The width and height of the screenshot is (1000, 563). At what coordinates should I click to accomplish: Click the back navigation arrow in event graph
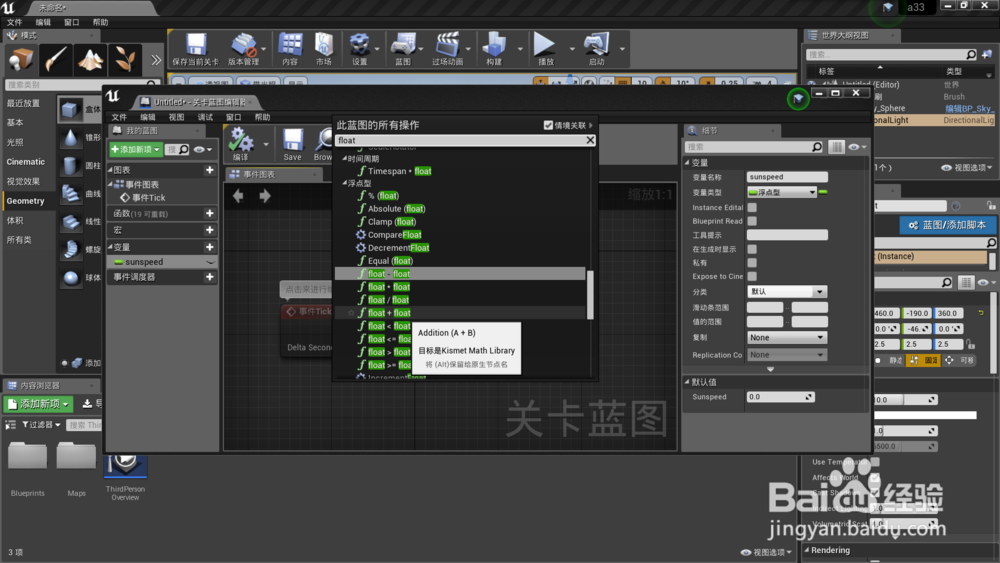238,196
